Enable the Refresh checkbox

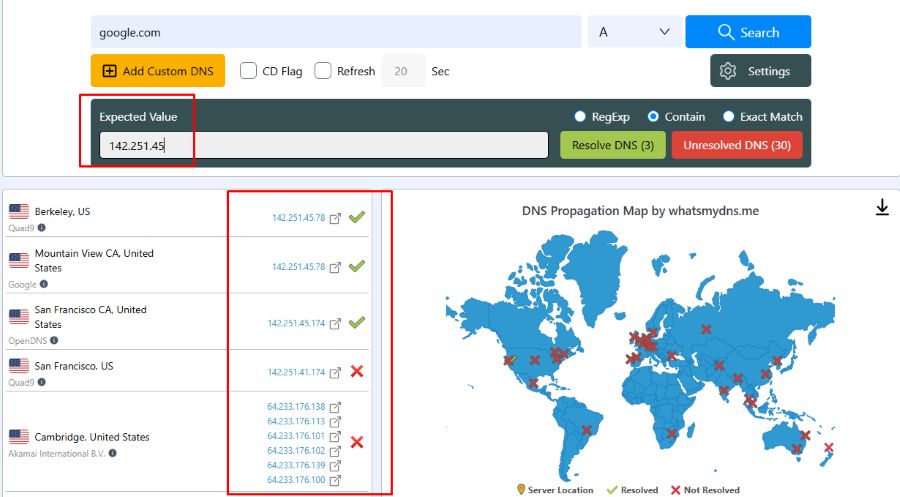(x=323, y=71)
